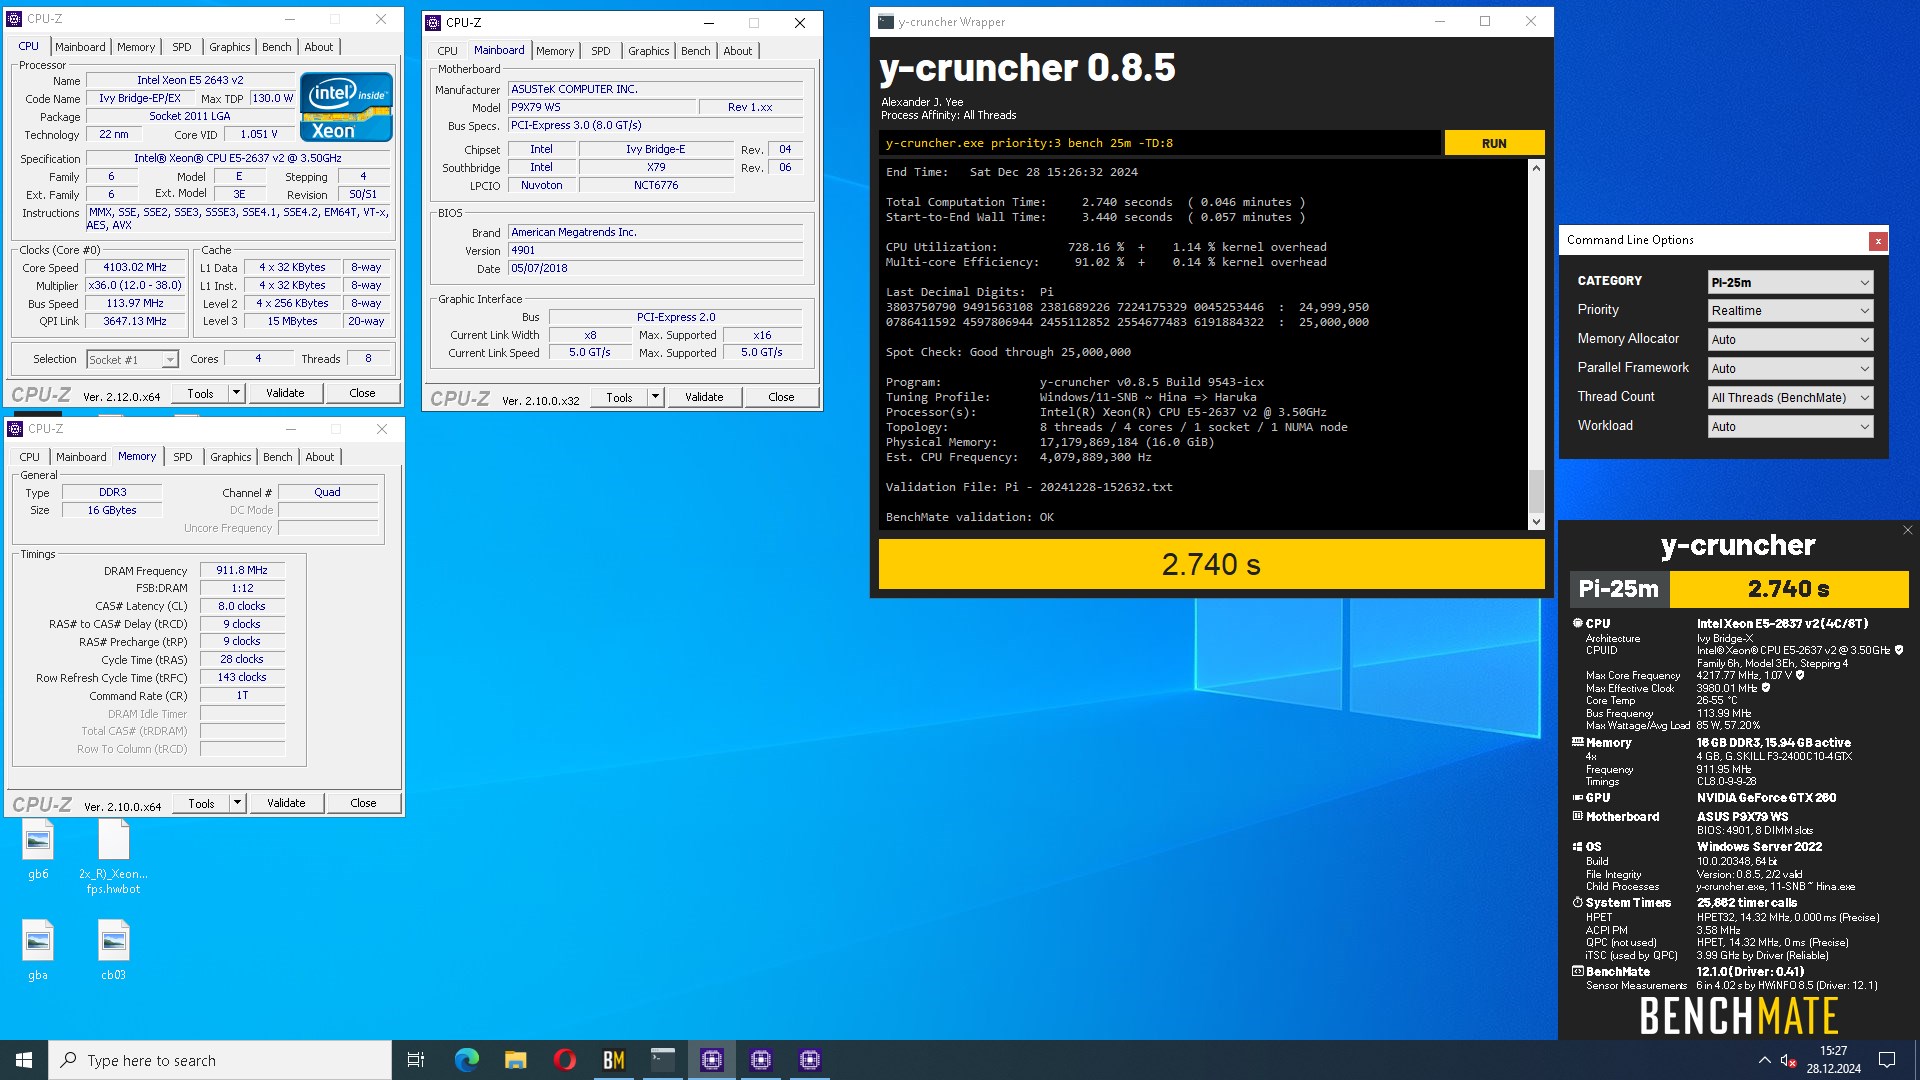Click the Windows taskbar search box
The width and height of the screenshot is (1920, 1080).
click(220, 1060)
